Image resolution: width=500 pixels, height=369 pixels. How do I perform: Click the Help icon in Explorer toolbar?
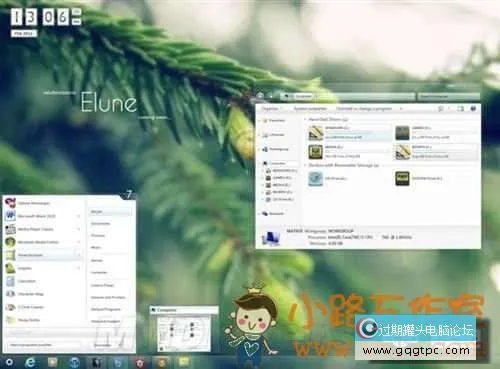click(x=473, y=109)
